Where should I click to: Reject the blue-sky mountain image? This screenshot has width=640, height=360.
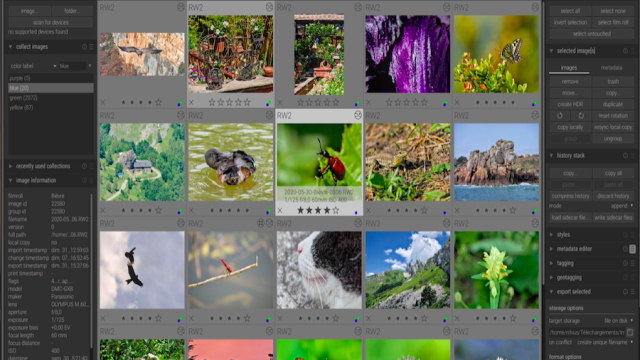(369, 318)
